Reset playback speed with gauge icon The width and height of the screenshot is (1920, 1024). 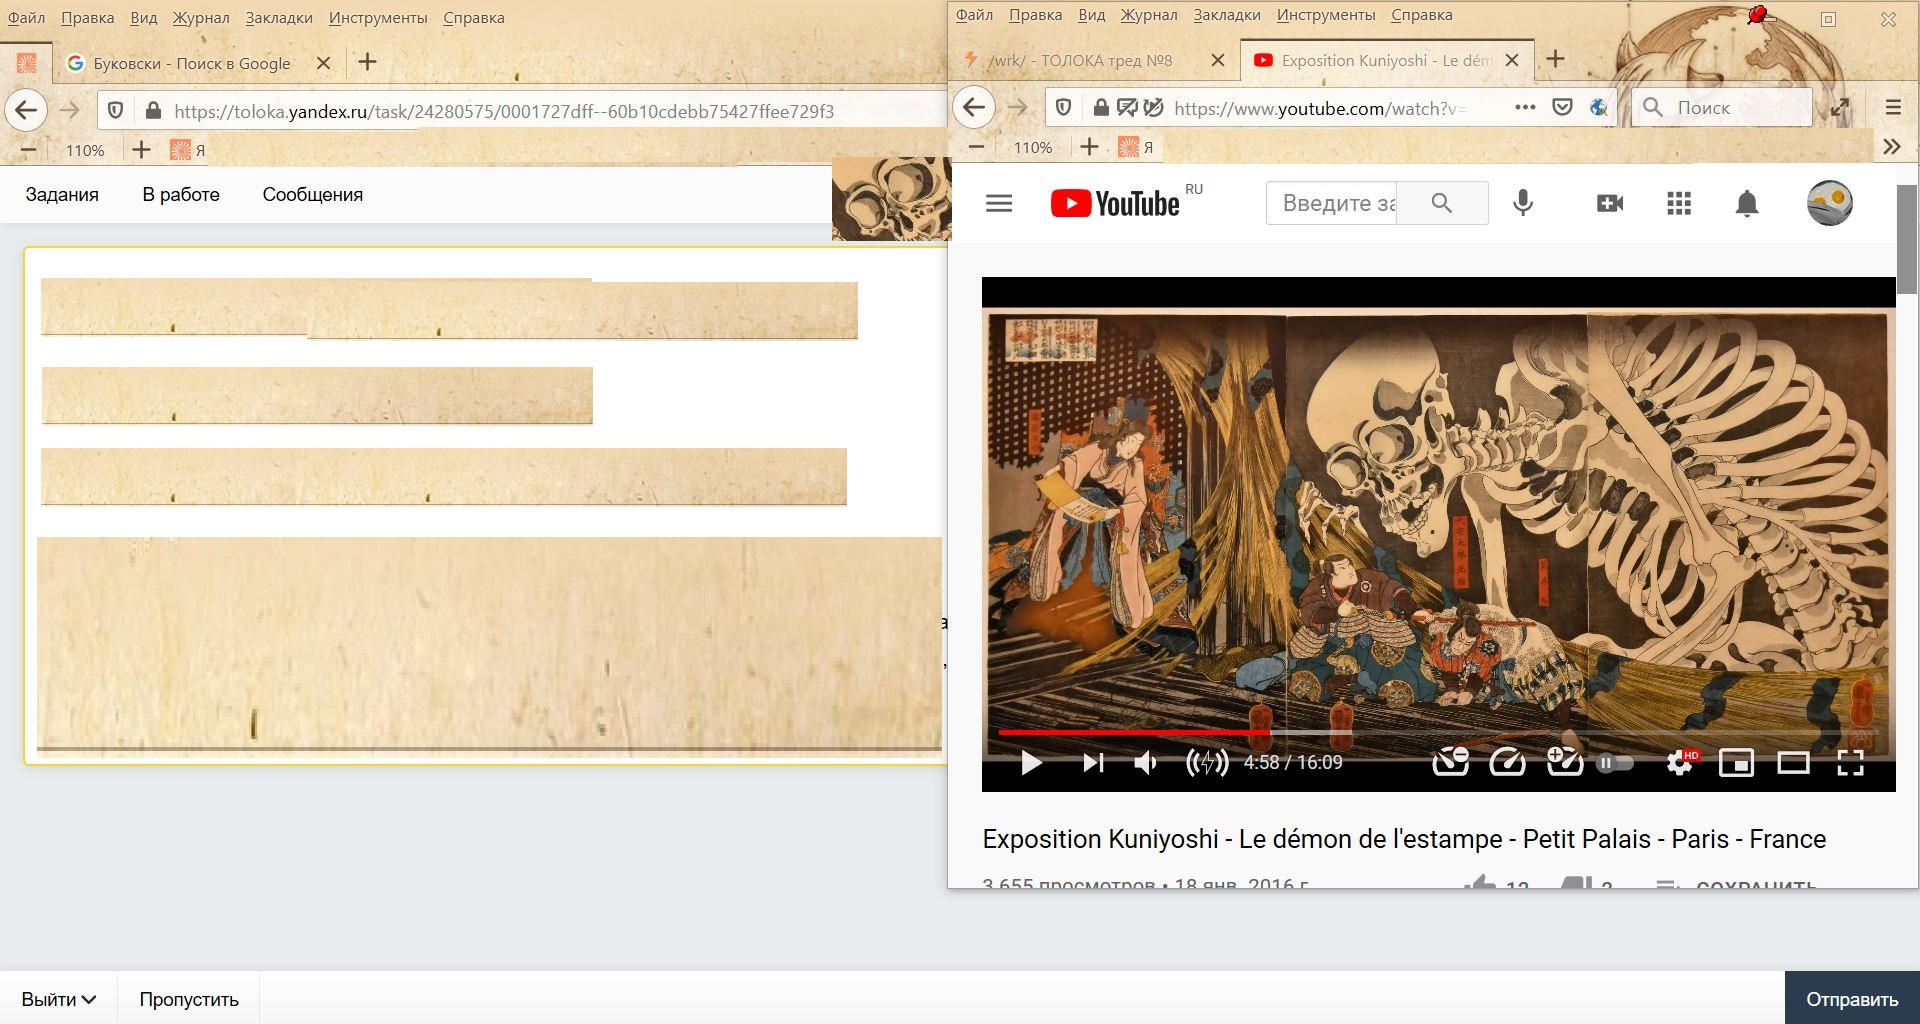coord(1507,762)
